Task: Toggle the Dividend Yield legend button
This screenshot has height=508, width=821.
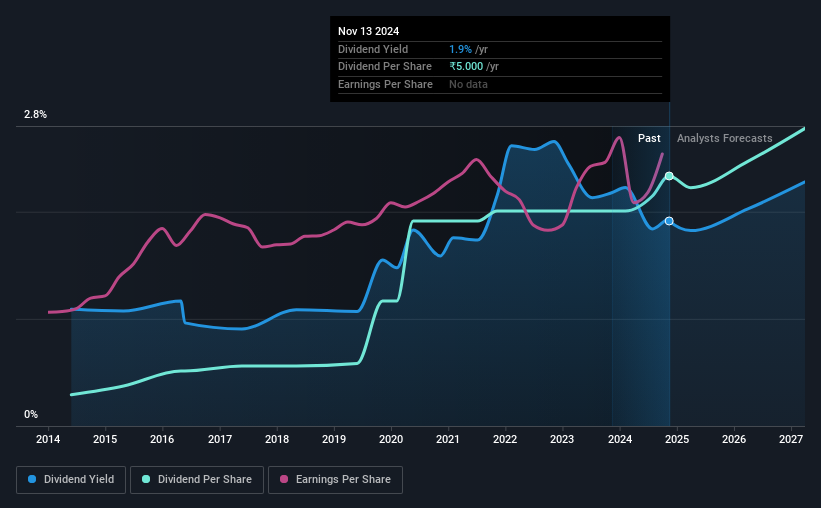Action: tap(71, 480)
